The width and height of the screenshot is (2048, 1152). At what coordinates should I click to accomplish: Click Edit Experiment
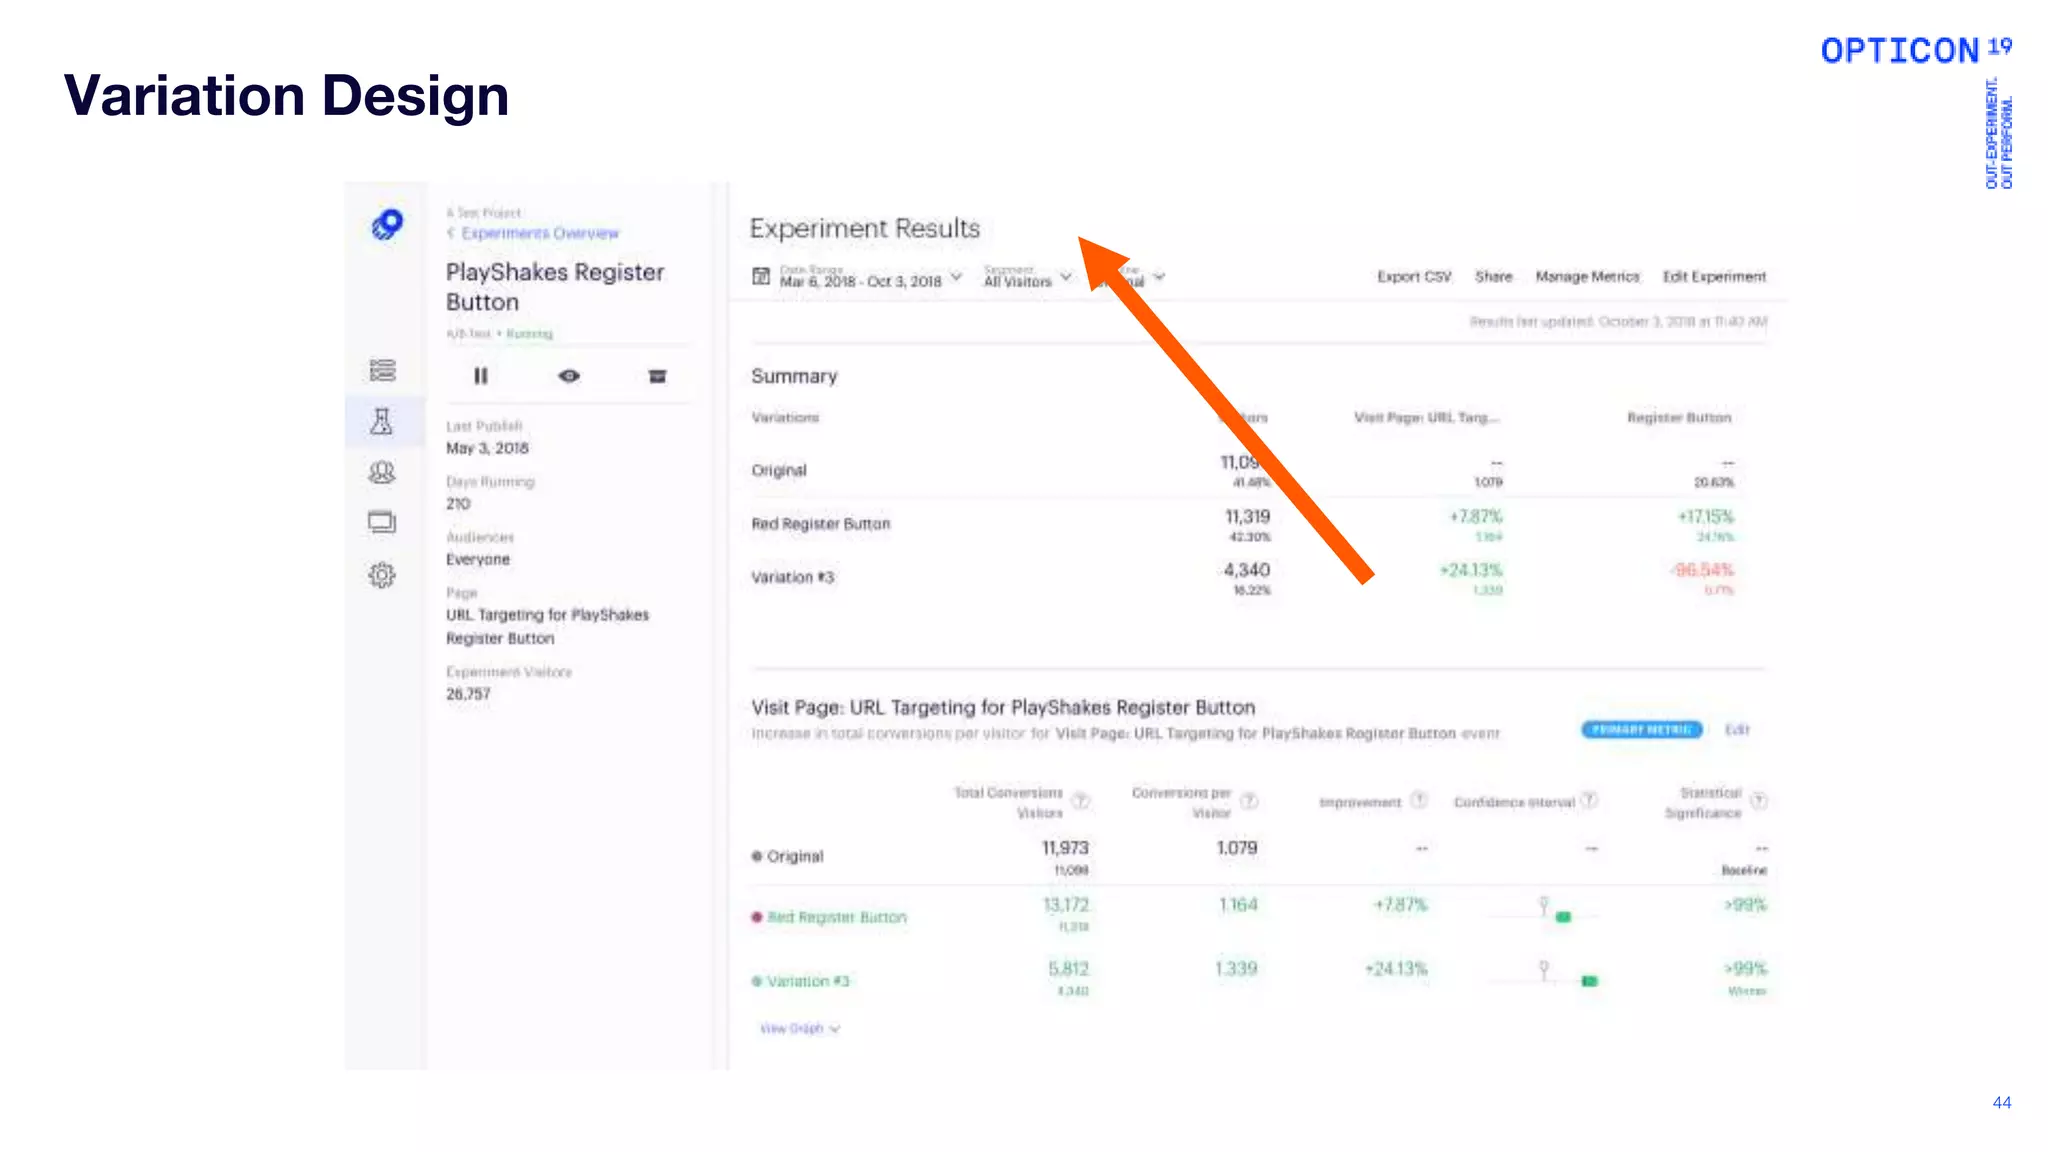(x=1714, y=276)
